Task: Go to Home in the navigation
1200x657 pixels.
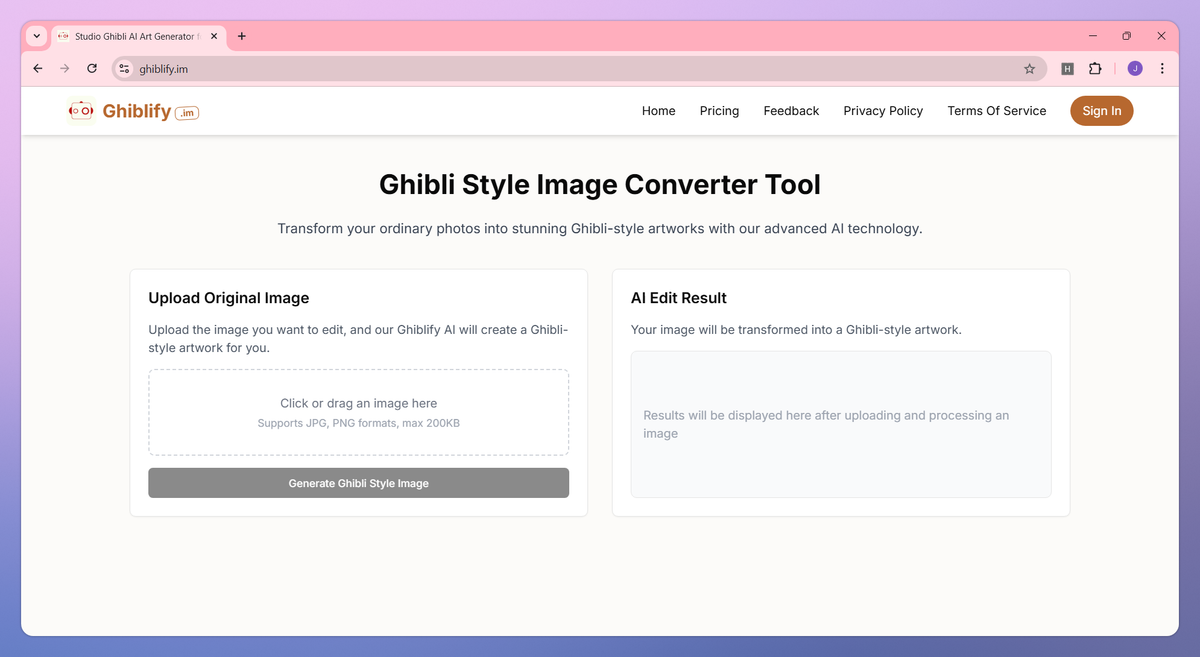Action: 658,111
